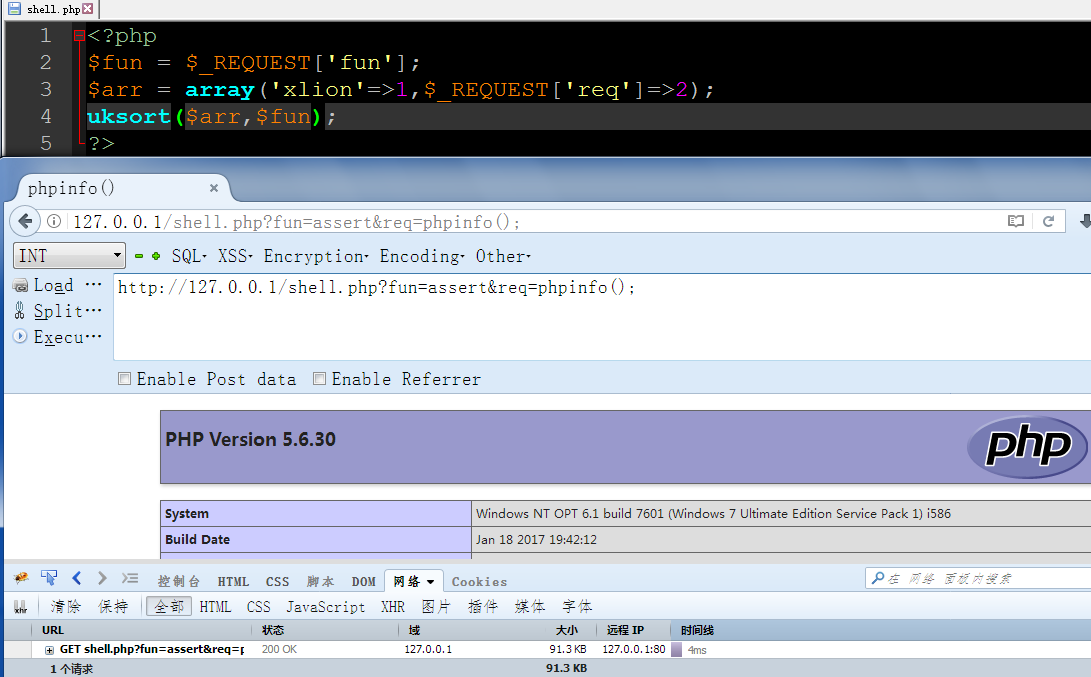Select 媒体 network filter
Image resolution: width=1091 pixels, height=677 pixels.
click(529, 607)
